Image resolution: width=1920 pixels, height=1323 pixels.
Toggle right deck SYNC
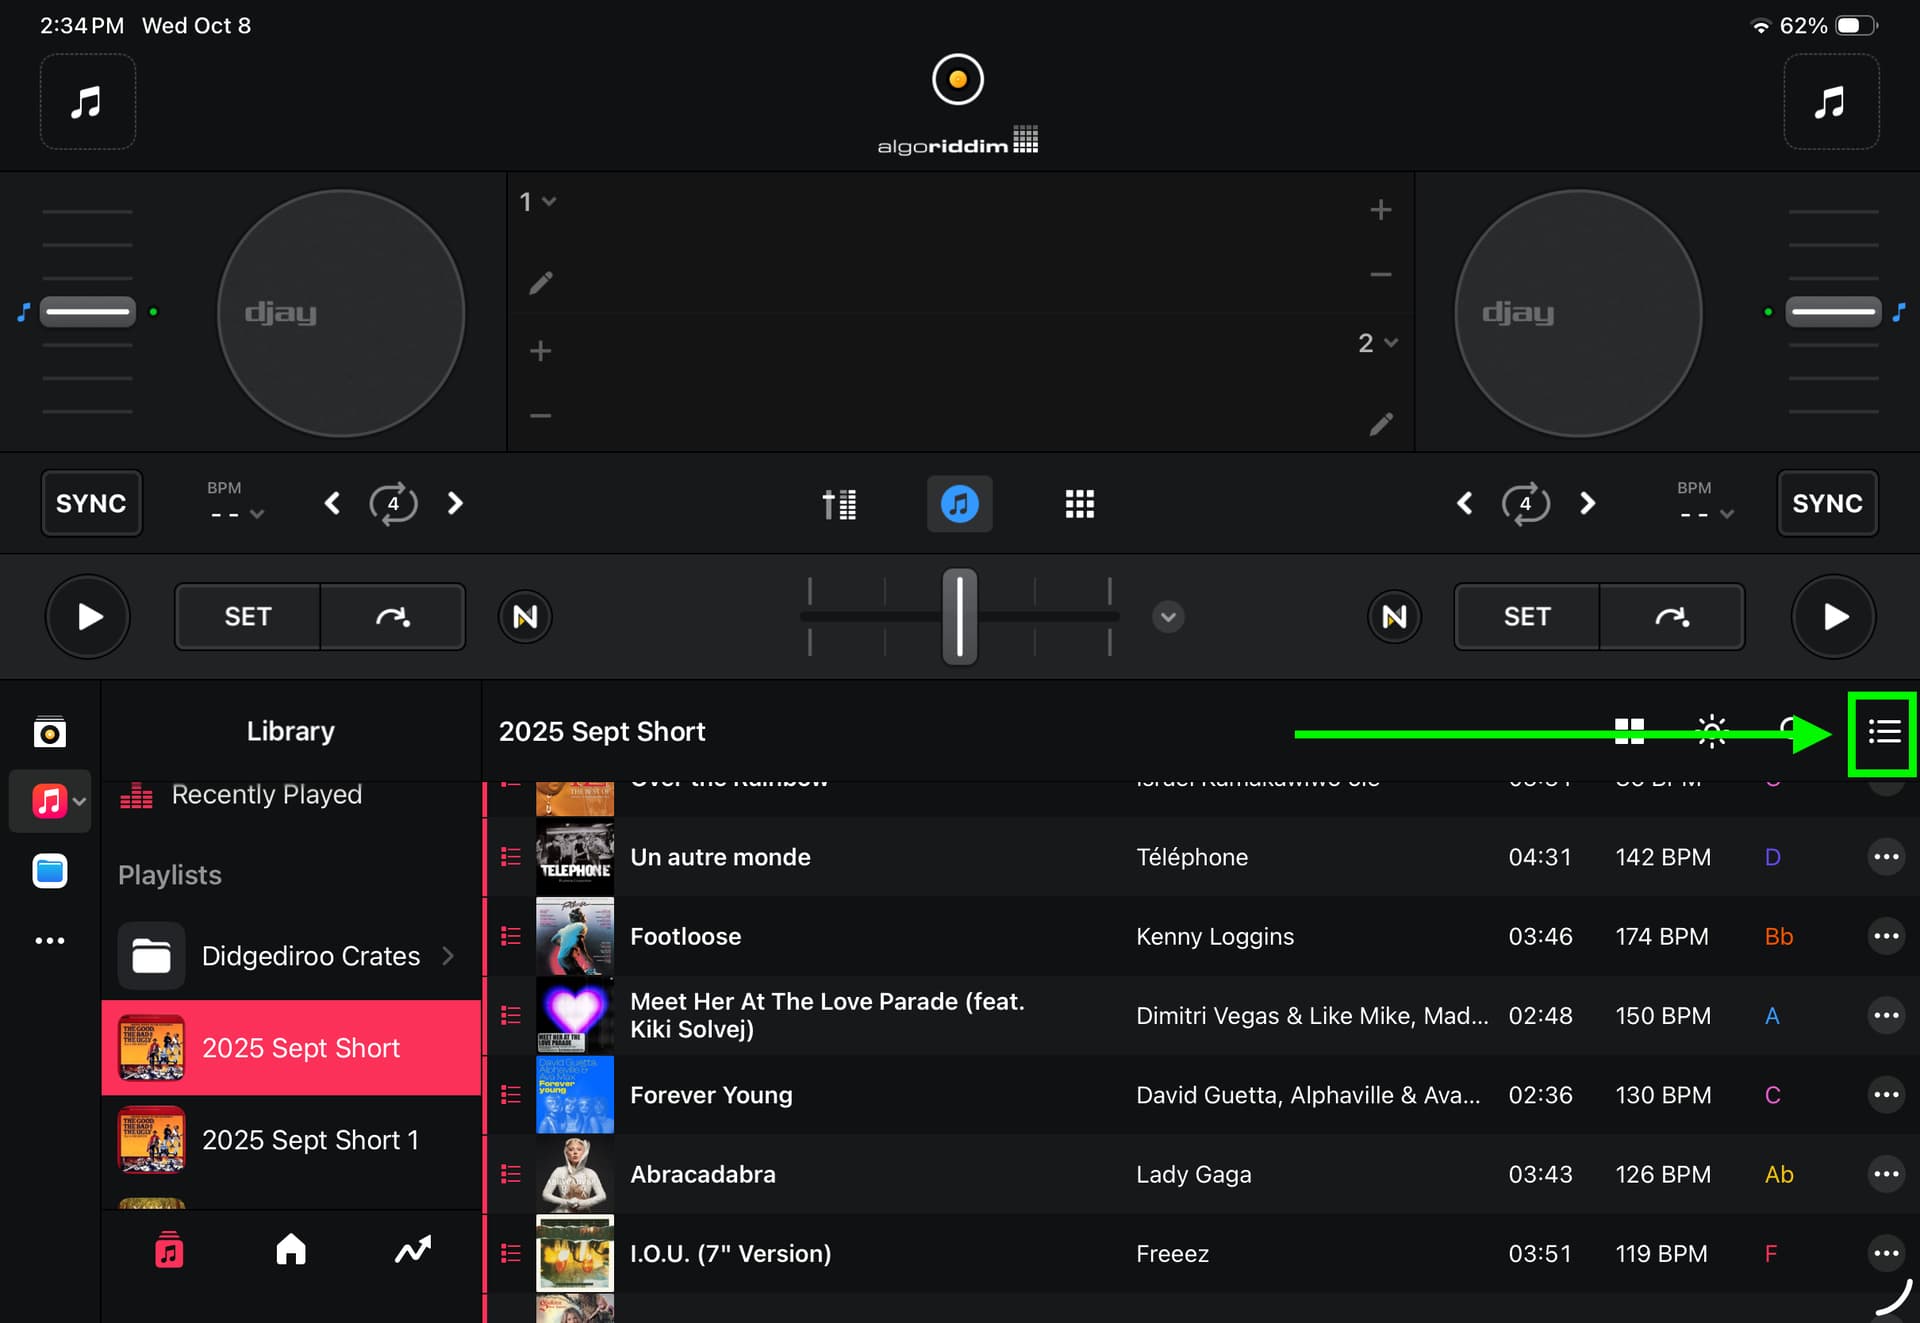pos(1826,503)
